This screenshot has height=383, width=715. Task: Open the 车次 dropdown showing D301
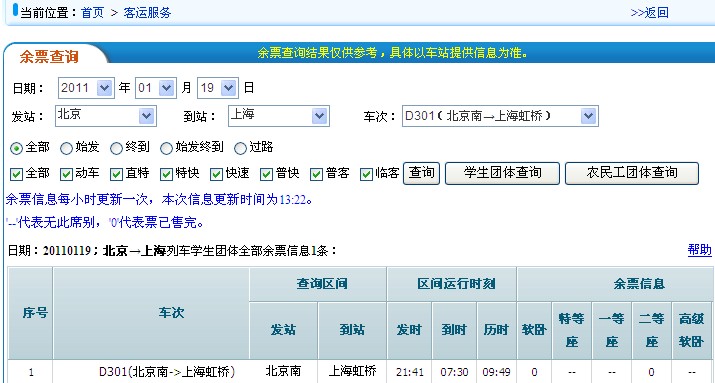coord(500,116)
